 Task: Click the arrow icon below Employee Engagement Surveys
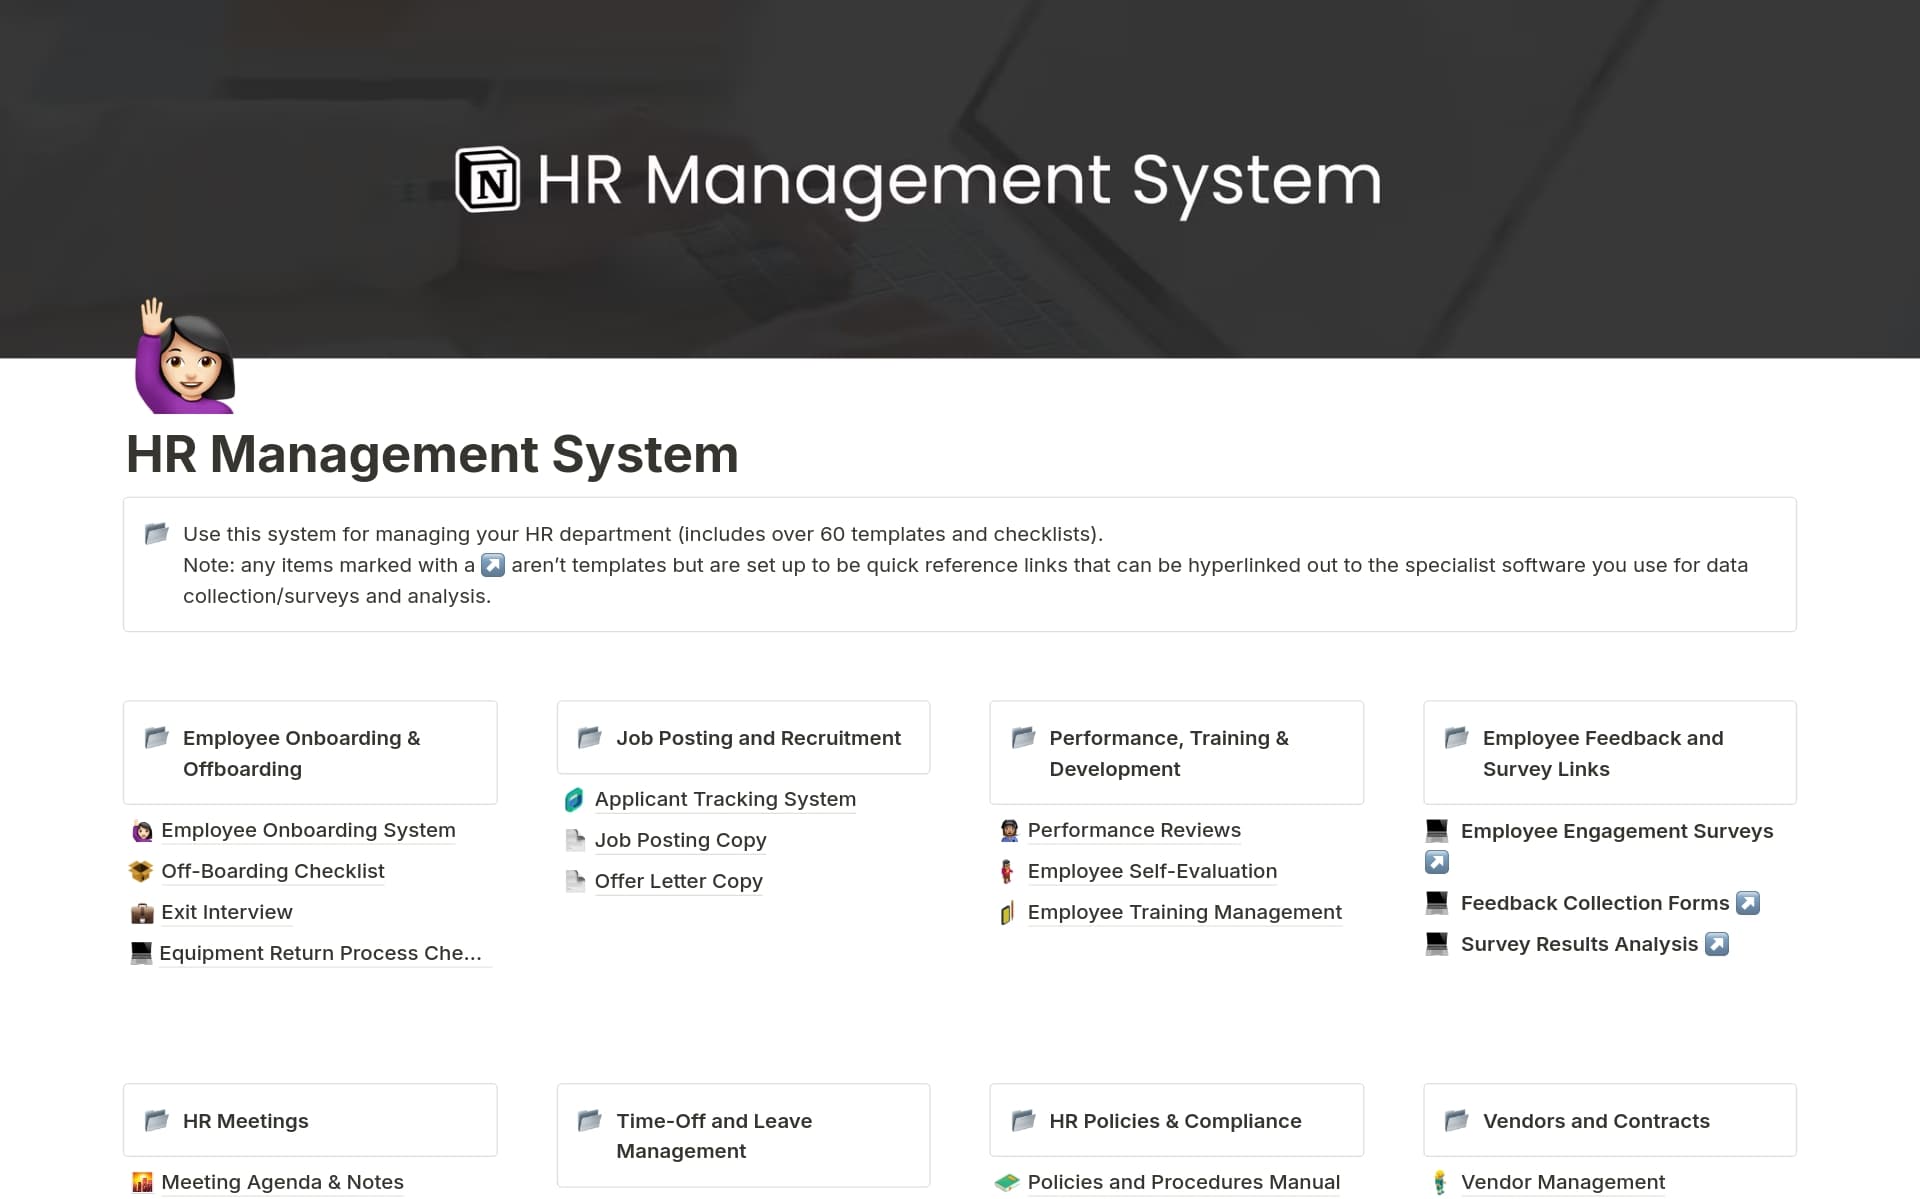[1437, 861]
